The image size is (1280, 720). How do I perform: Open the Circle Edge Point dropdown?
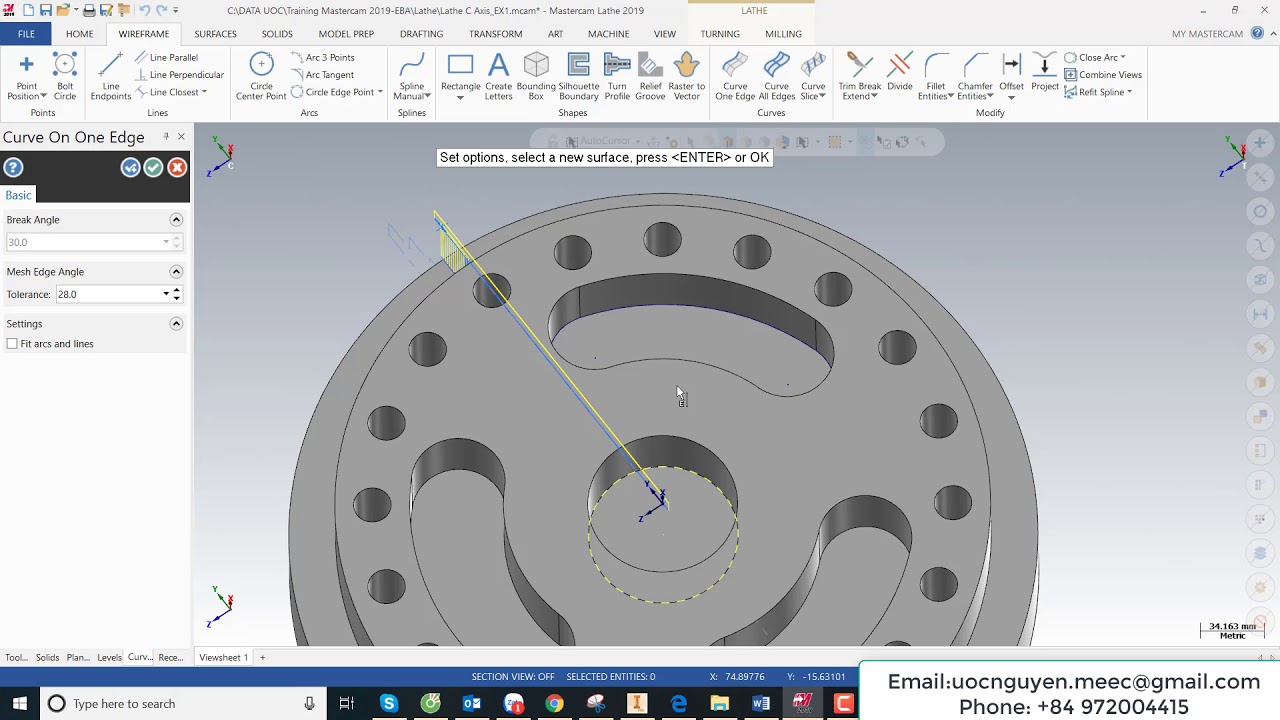pyautogui.click(x=380, y=92)
